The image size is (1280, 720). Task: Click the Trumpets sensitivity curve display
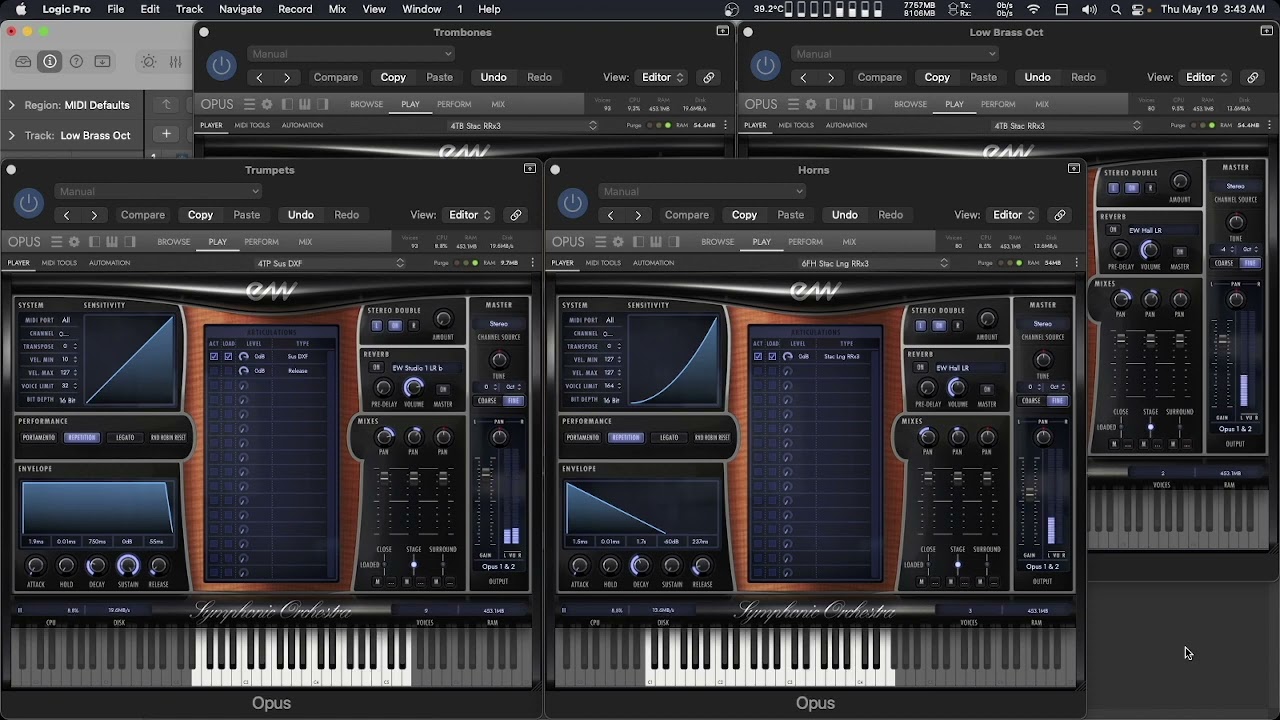click(130, 361)
